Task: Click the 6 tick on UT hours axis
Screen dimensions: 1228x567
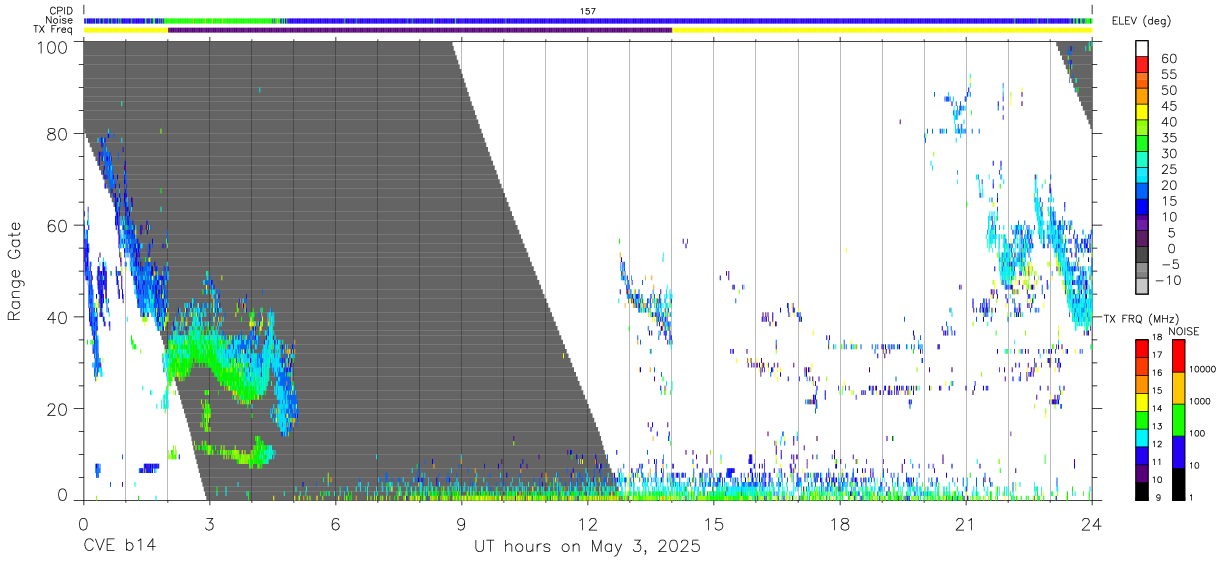Action: pos(335,523)
